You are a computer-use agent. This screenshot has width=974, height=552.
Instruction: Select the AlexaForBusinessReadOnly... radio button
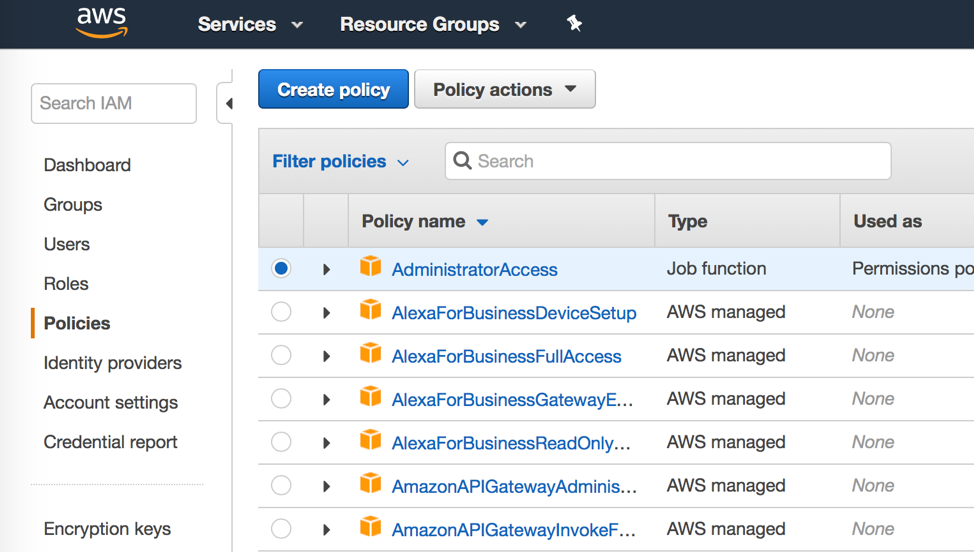(x=281, y=442)
